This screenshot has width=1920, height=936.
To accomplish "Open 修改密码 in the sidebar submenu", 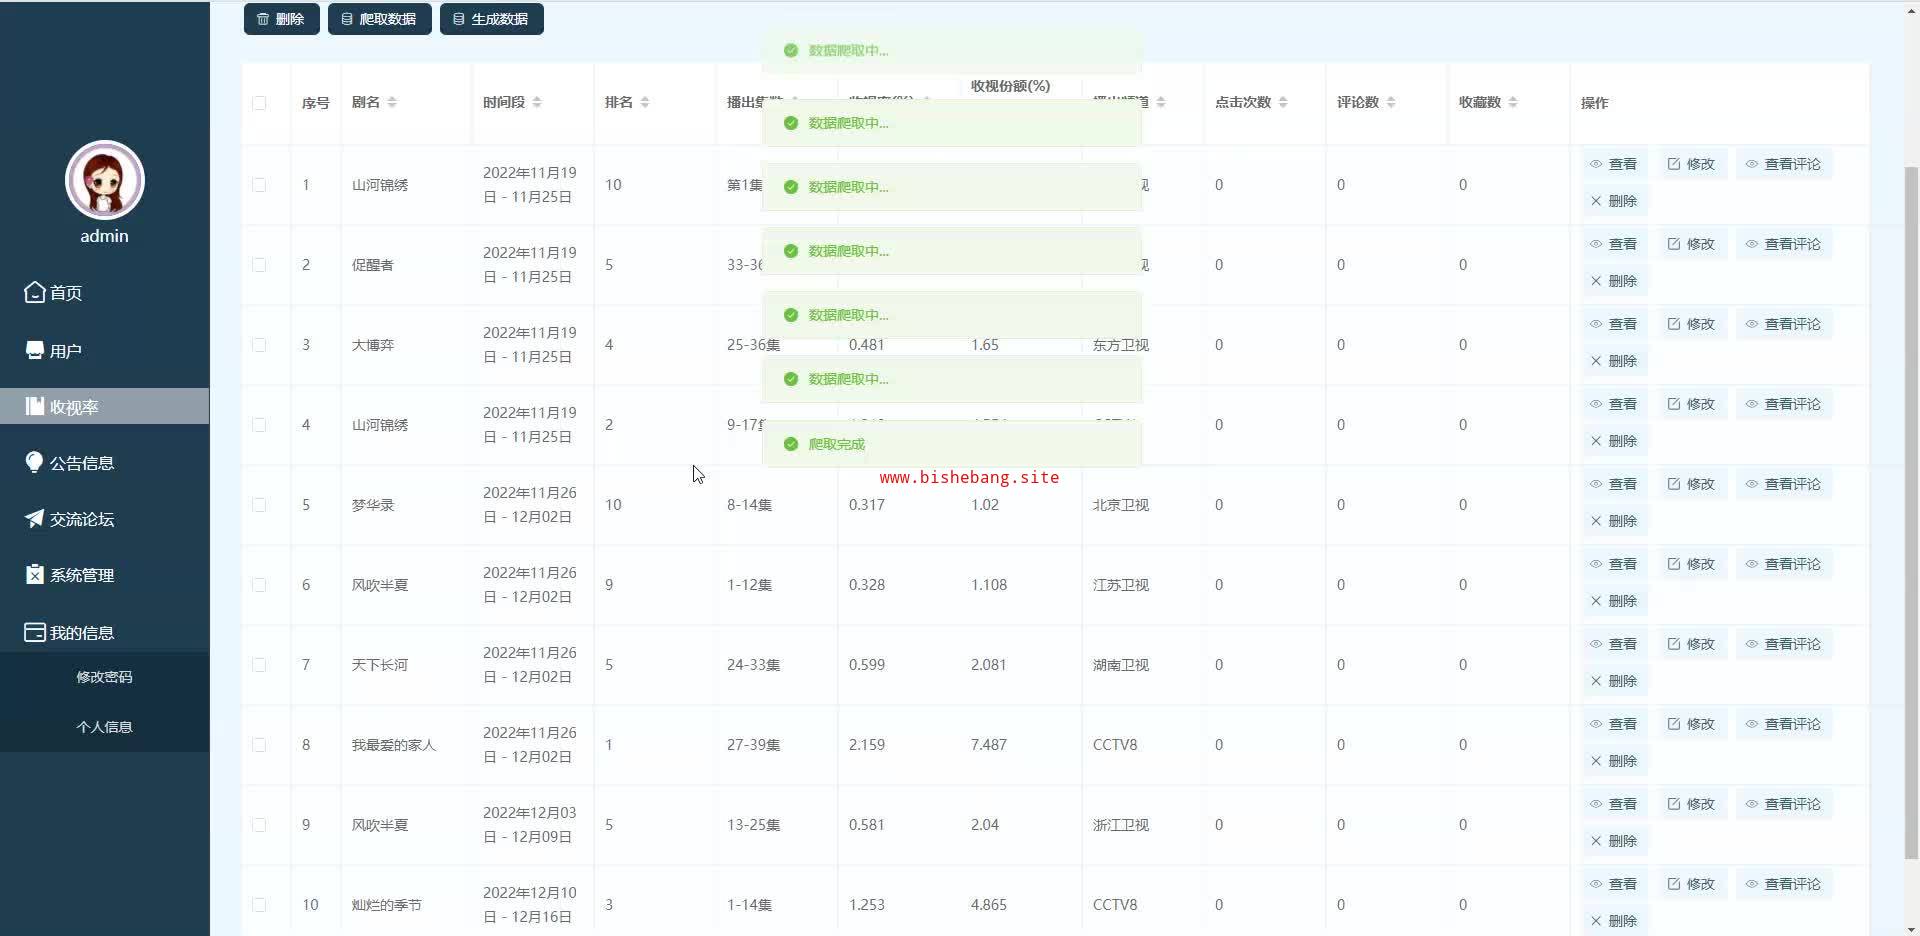I will [104, 677].
